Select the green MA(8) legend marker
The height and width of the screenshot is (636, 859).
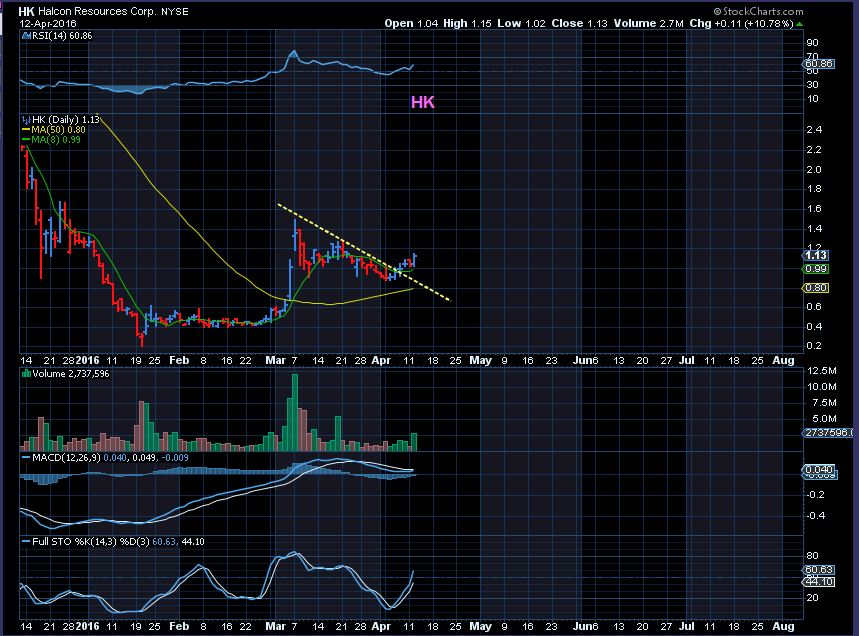26,140
